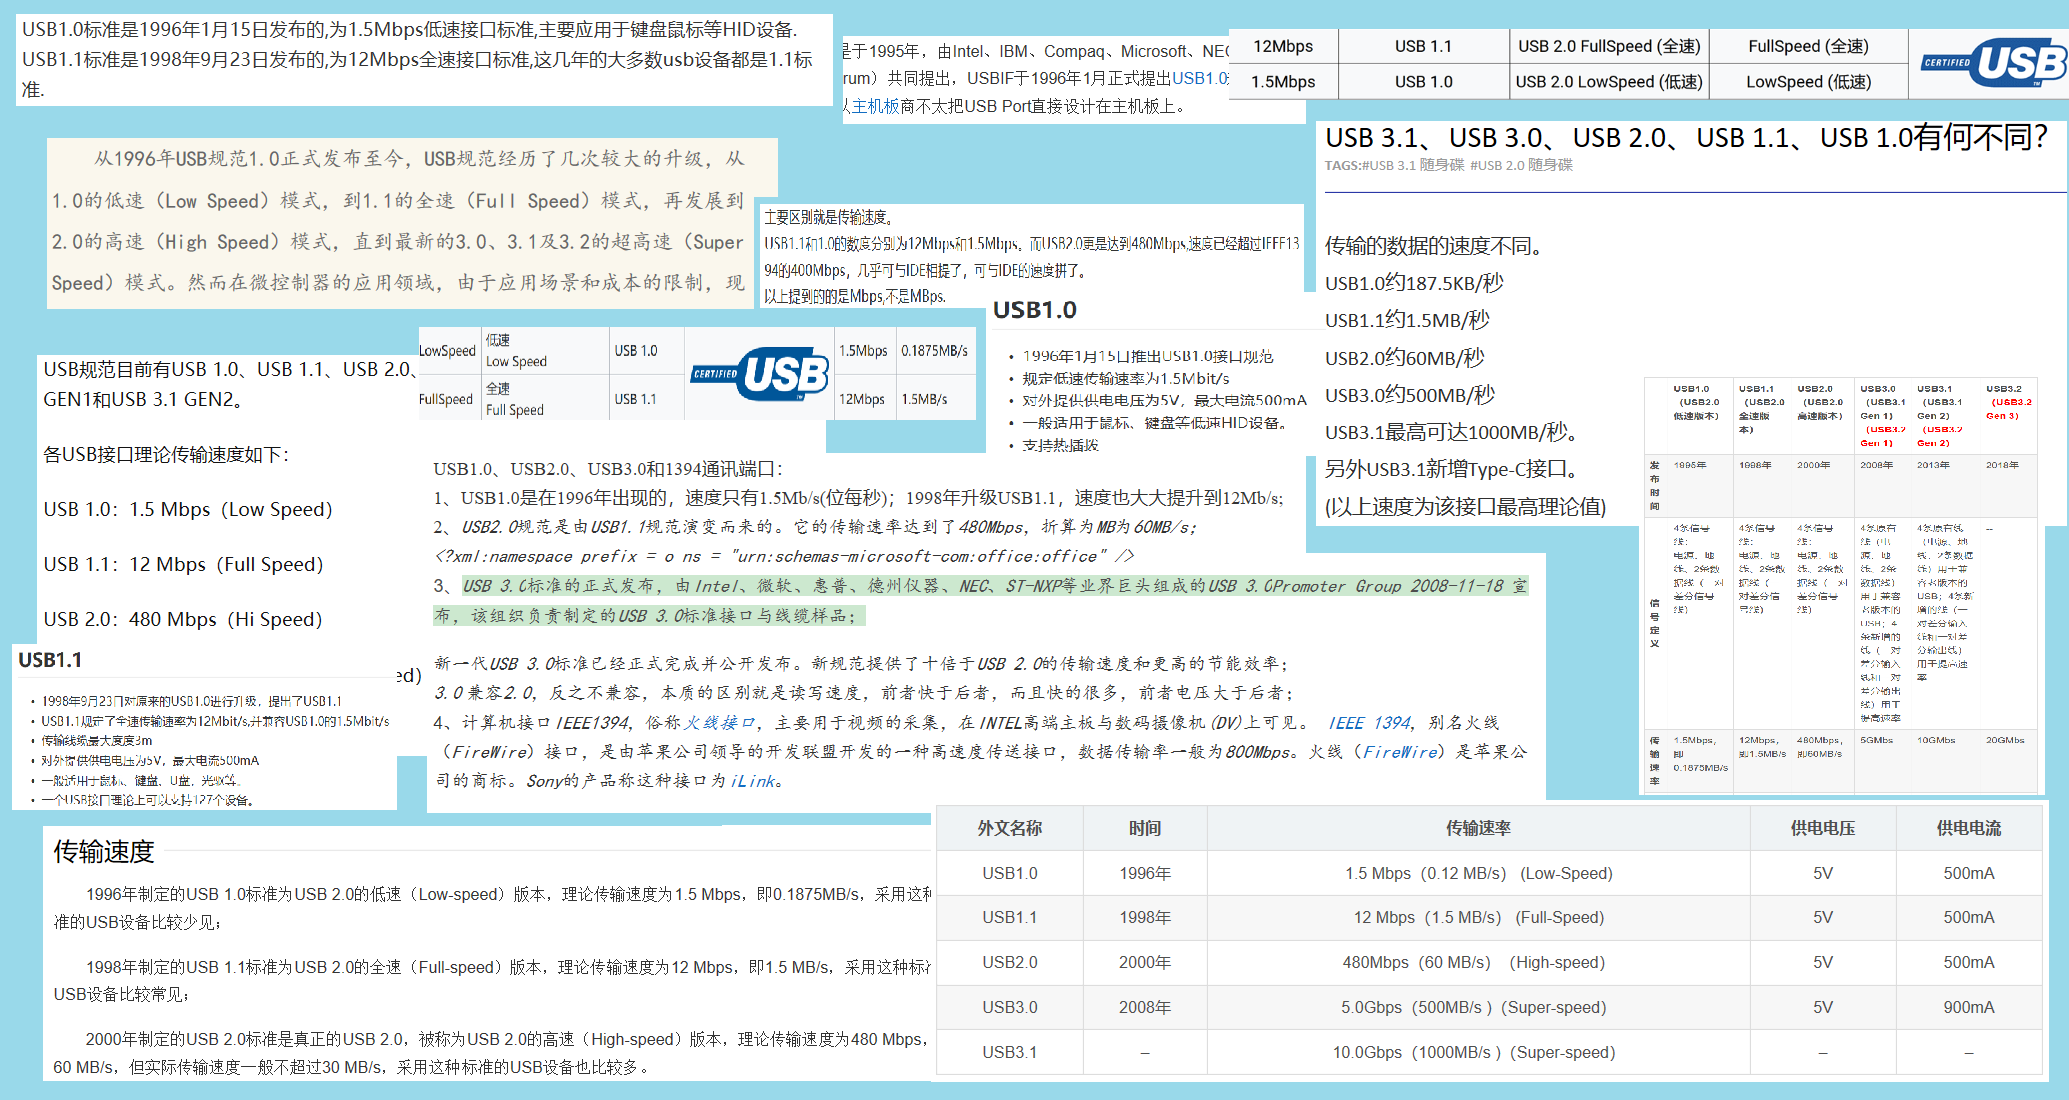This screenshot has width=2069, height=1100.
Task: Click the 12Mbps cell next to USB 1.1
Action: click(1283, 45)
